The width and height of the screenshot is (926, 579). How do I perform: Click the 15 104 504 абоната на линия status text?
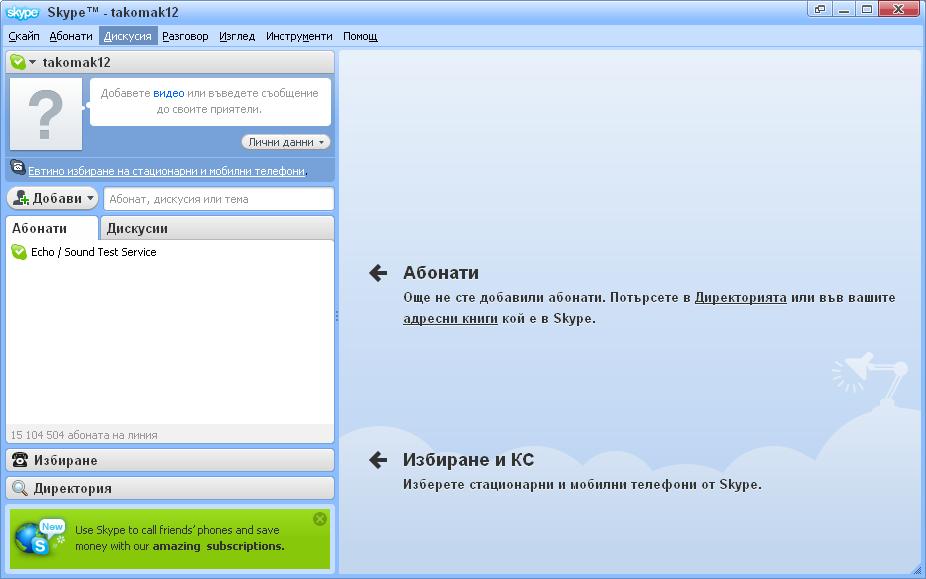[x=84, y=435]
